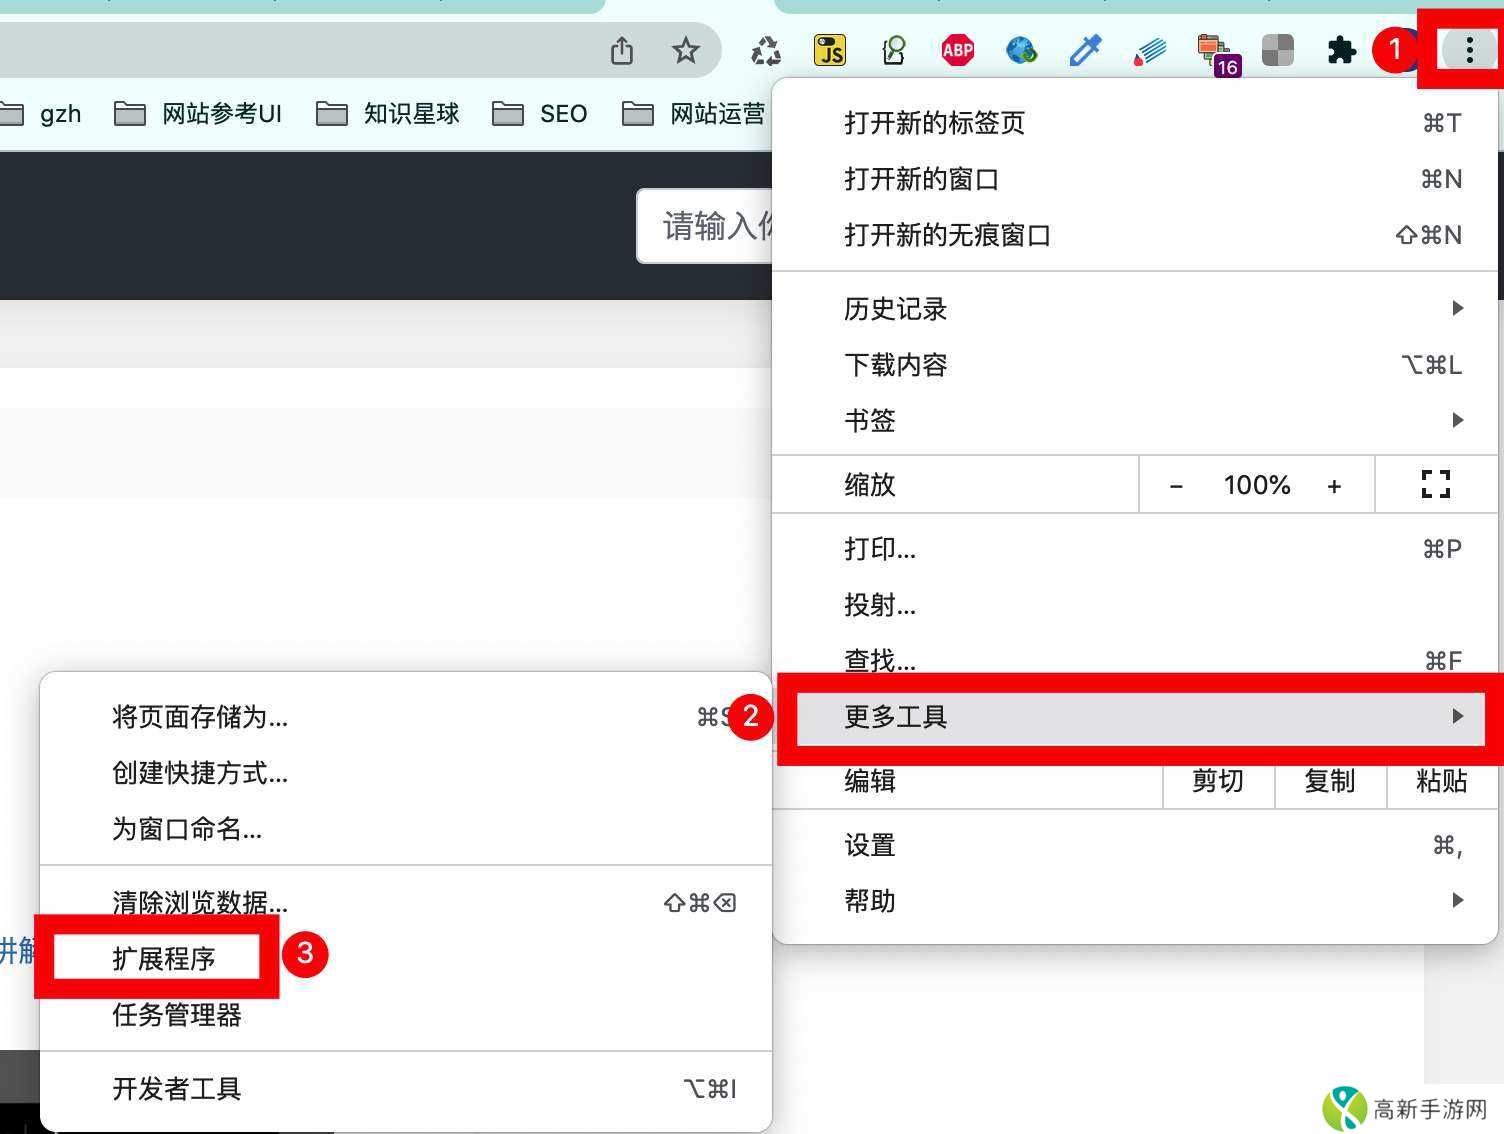Expand the 历史记录 submenu arrow
Image resolution: width=1504 pixels, height=1134 pixels.
click(1456, 308)
